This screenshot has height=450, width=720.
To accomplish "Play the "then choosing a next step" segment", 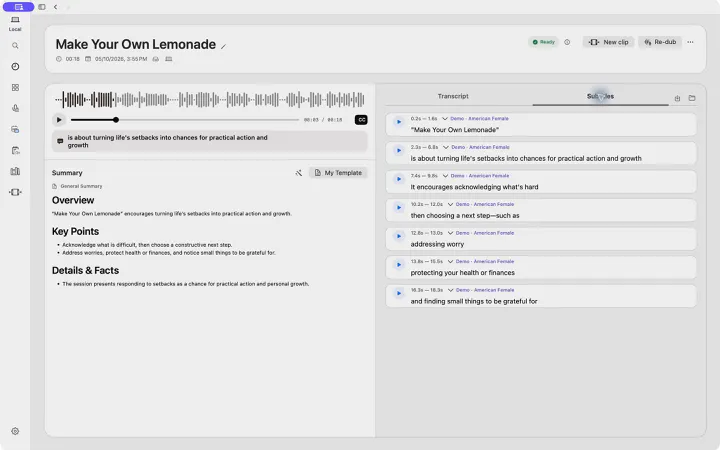I will (x=399, y=208).
